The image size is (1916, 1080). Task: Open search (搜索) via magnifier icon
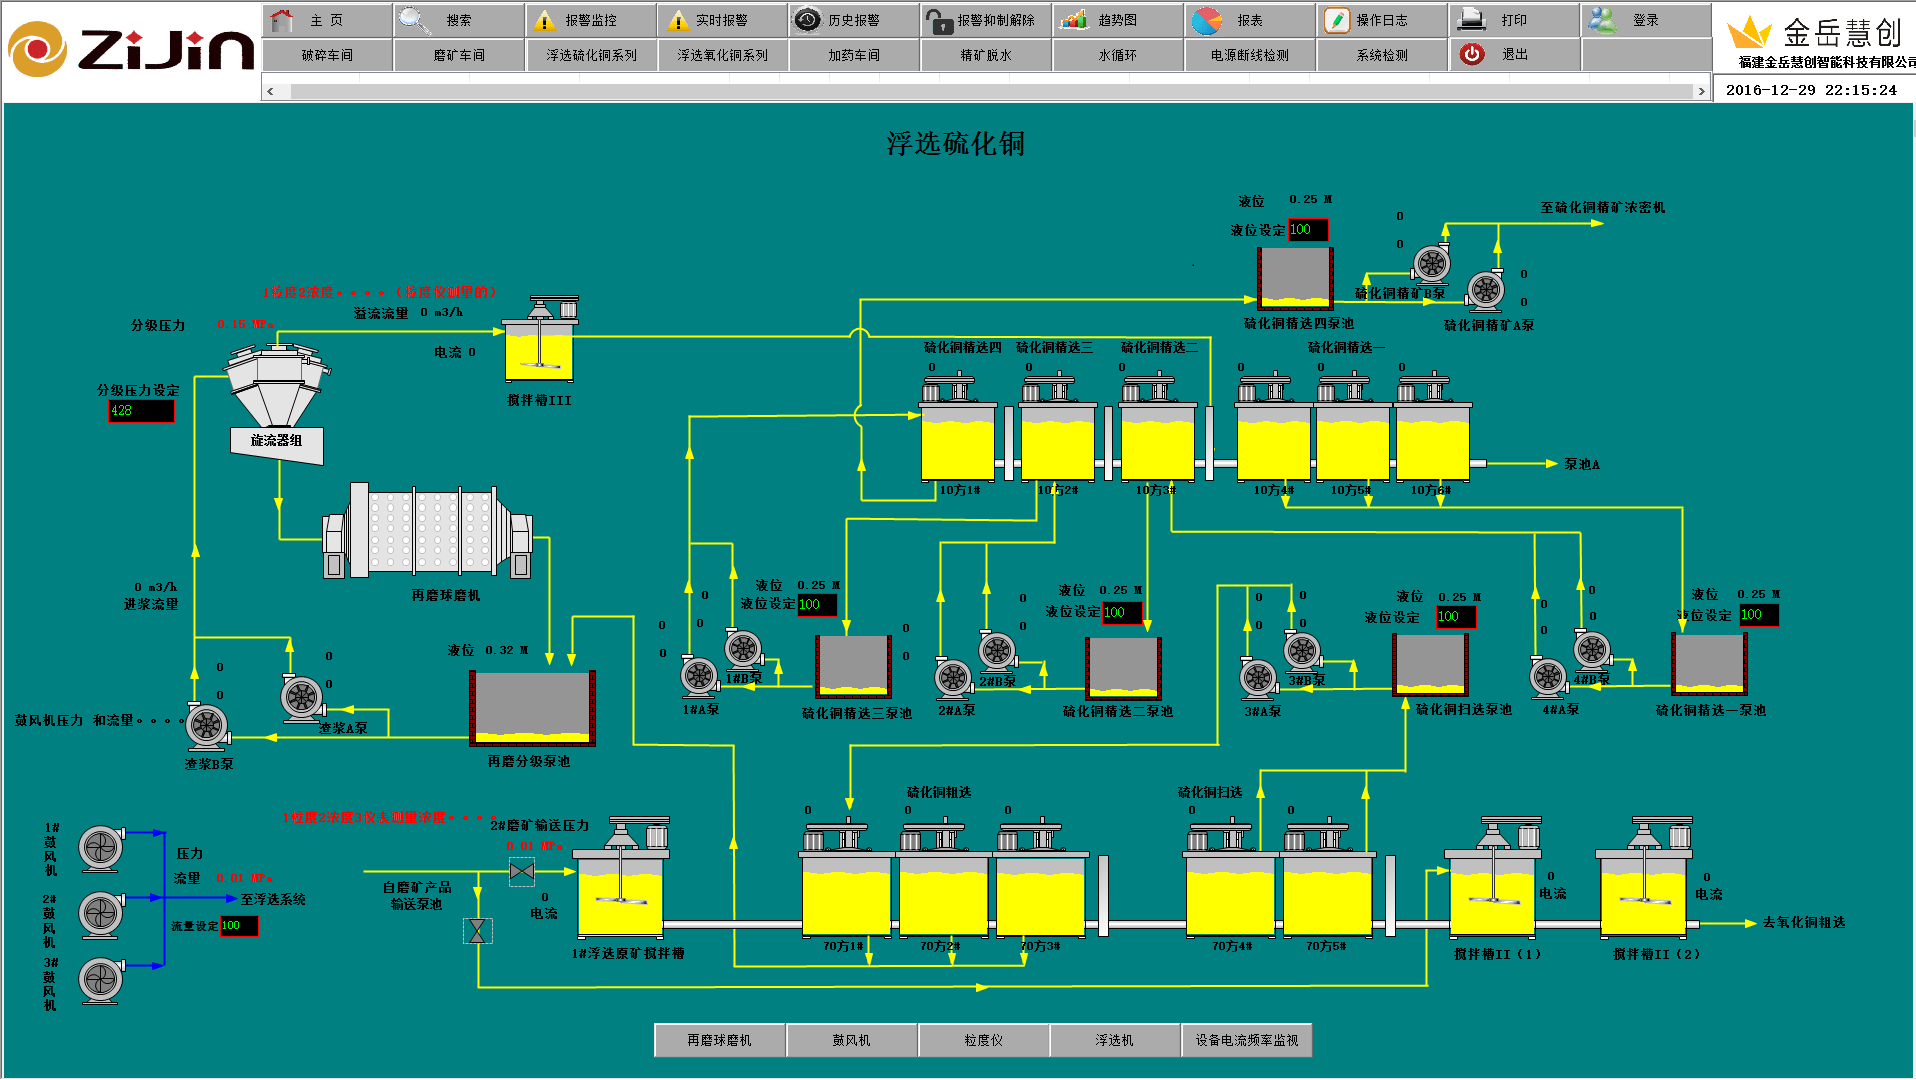pyautogui.click(x=413, y=20)
